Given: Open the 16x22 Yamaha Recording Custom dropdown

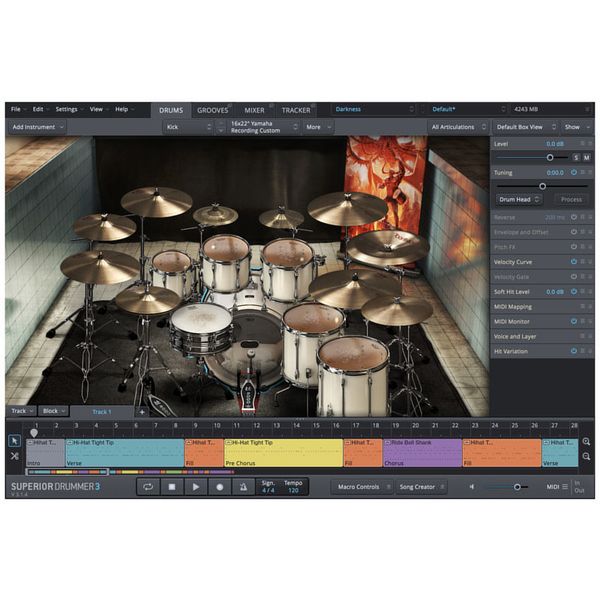Looking at the screenshot, I should point(264,127).
